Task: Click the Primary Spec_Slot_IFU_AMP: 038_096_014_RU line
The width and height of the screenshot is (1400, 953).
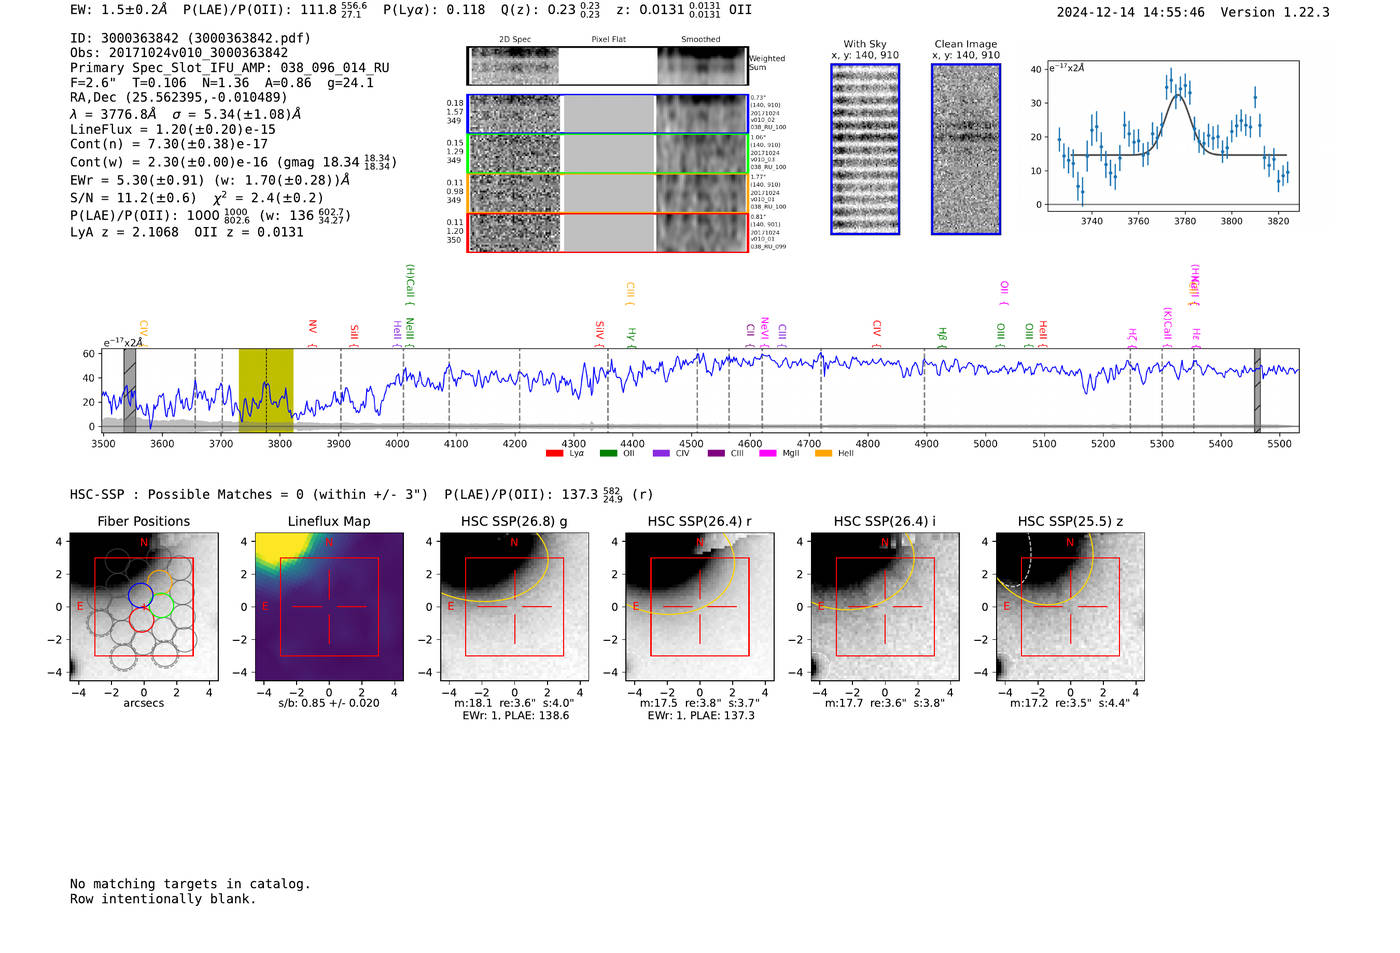Action: coord(230,68)
